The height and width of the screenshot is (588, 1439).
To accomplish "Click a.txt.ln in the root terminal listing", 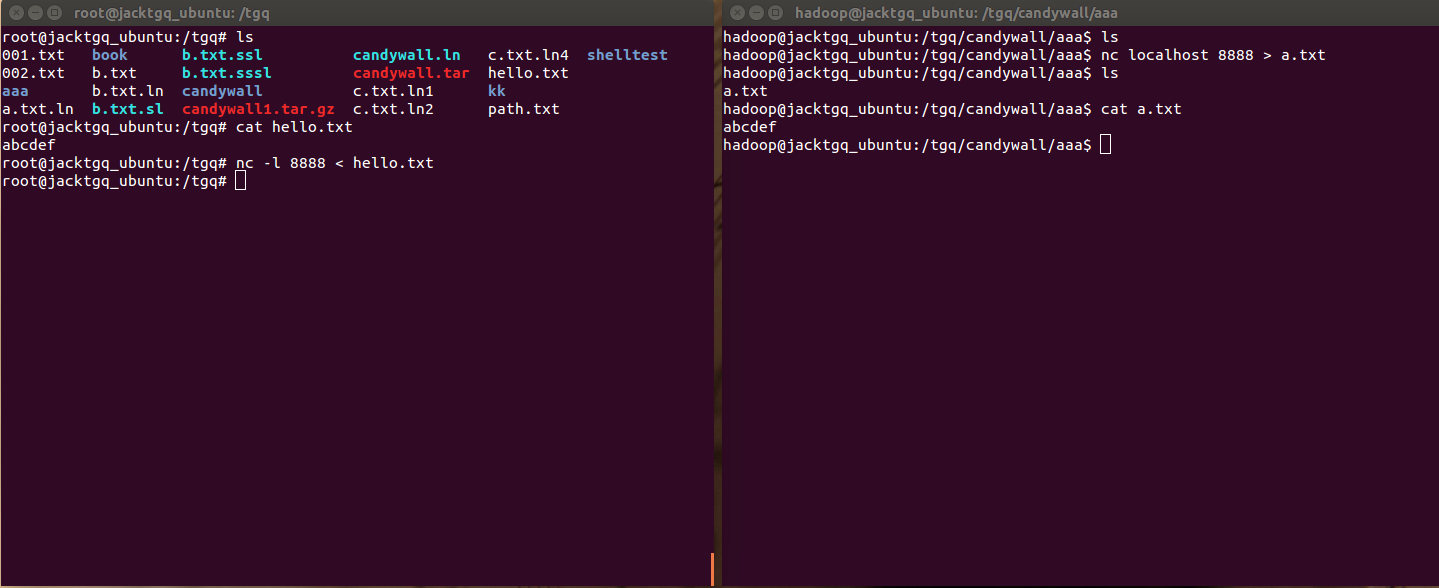I will 37,109.
